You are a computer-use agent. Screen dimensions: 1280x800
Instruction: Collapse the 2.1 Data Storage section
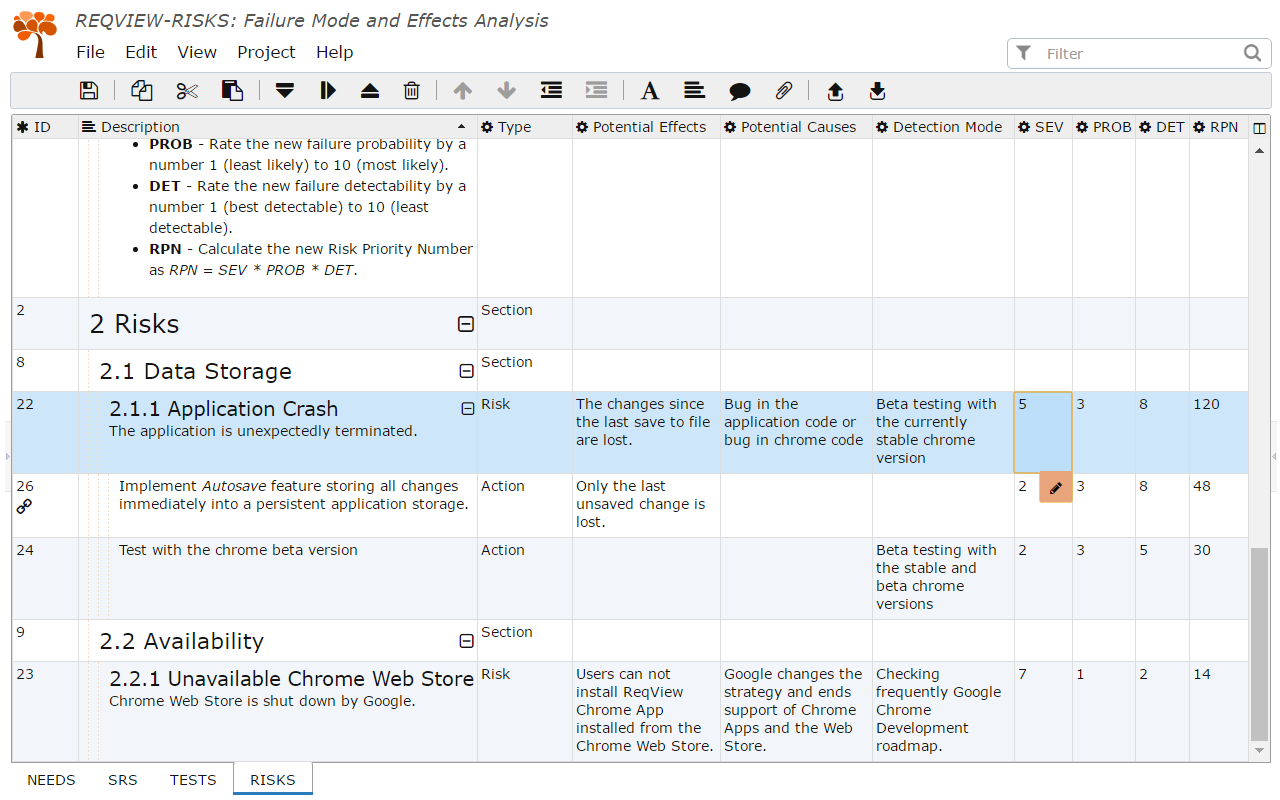click(466, 371)
